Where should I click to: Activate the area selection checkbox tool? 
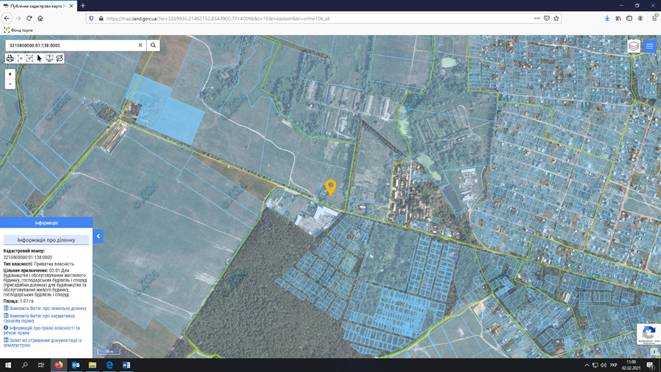pos(30,58)
